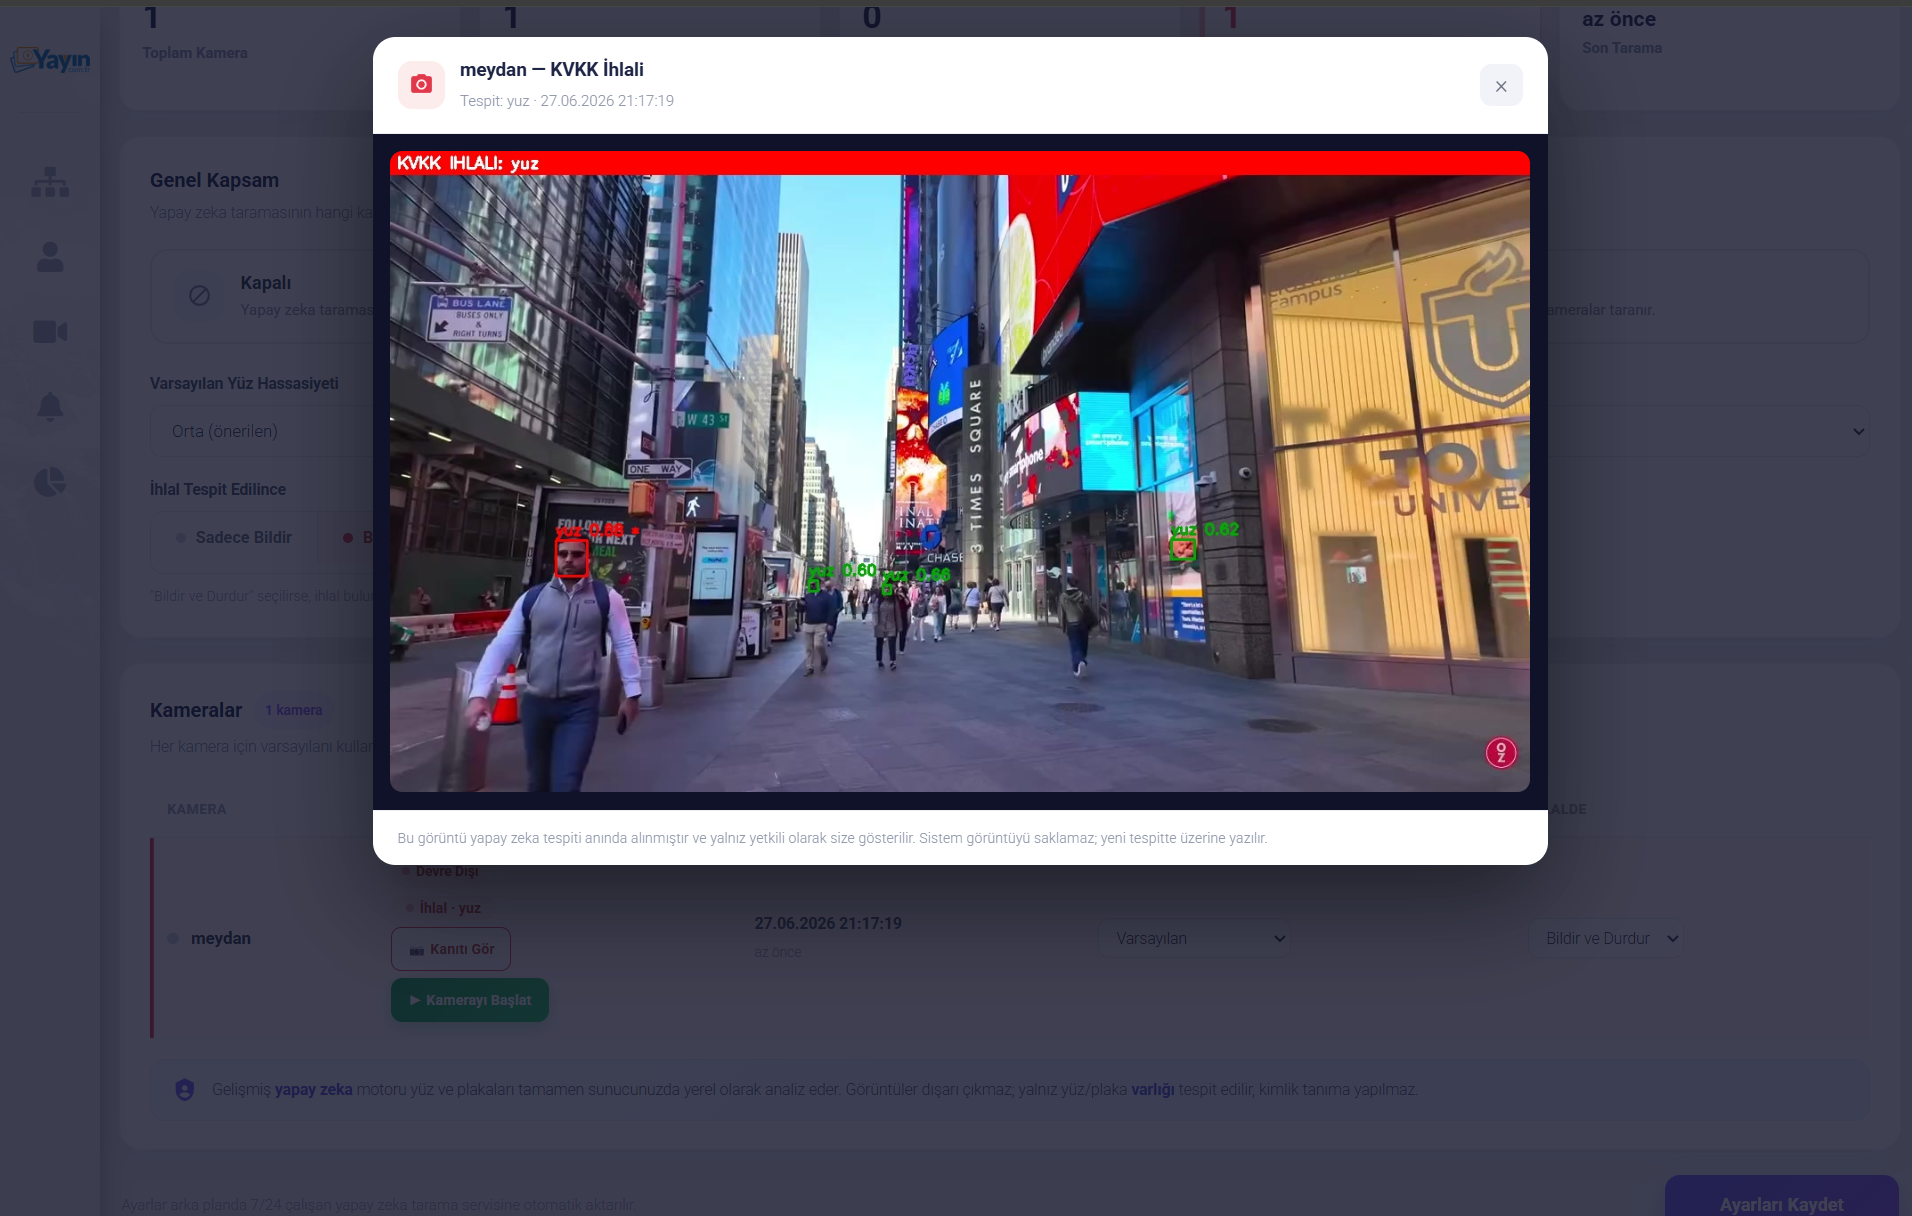
Task: Click the evidence snapshot image in the dialog
Action: [x=959, y=472]
